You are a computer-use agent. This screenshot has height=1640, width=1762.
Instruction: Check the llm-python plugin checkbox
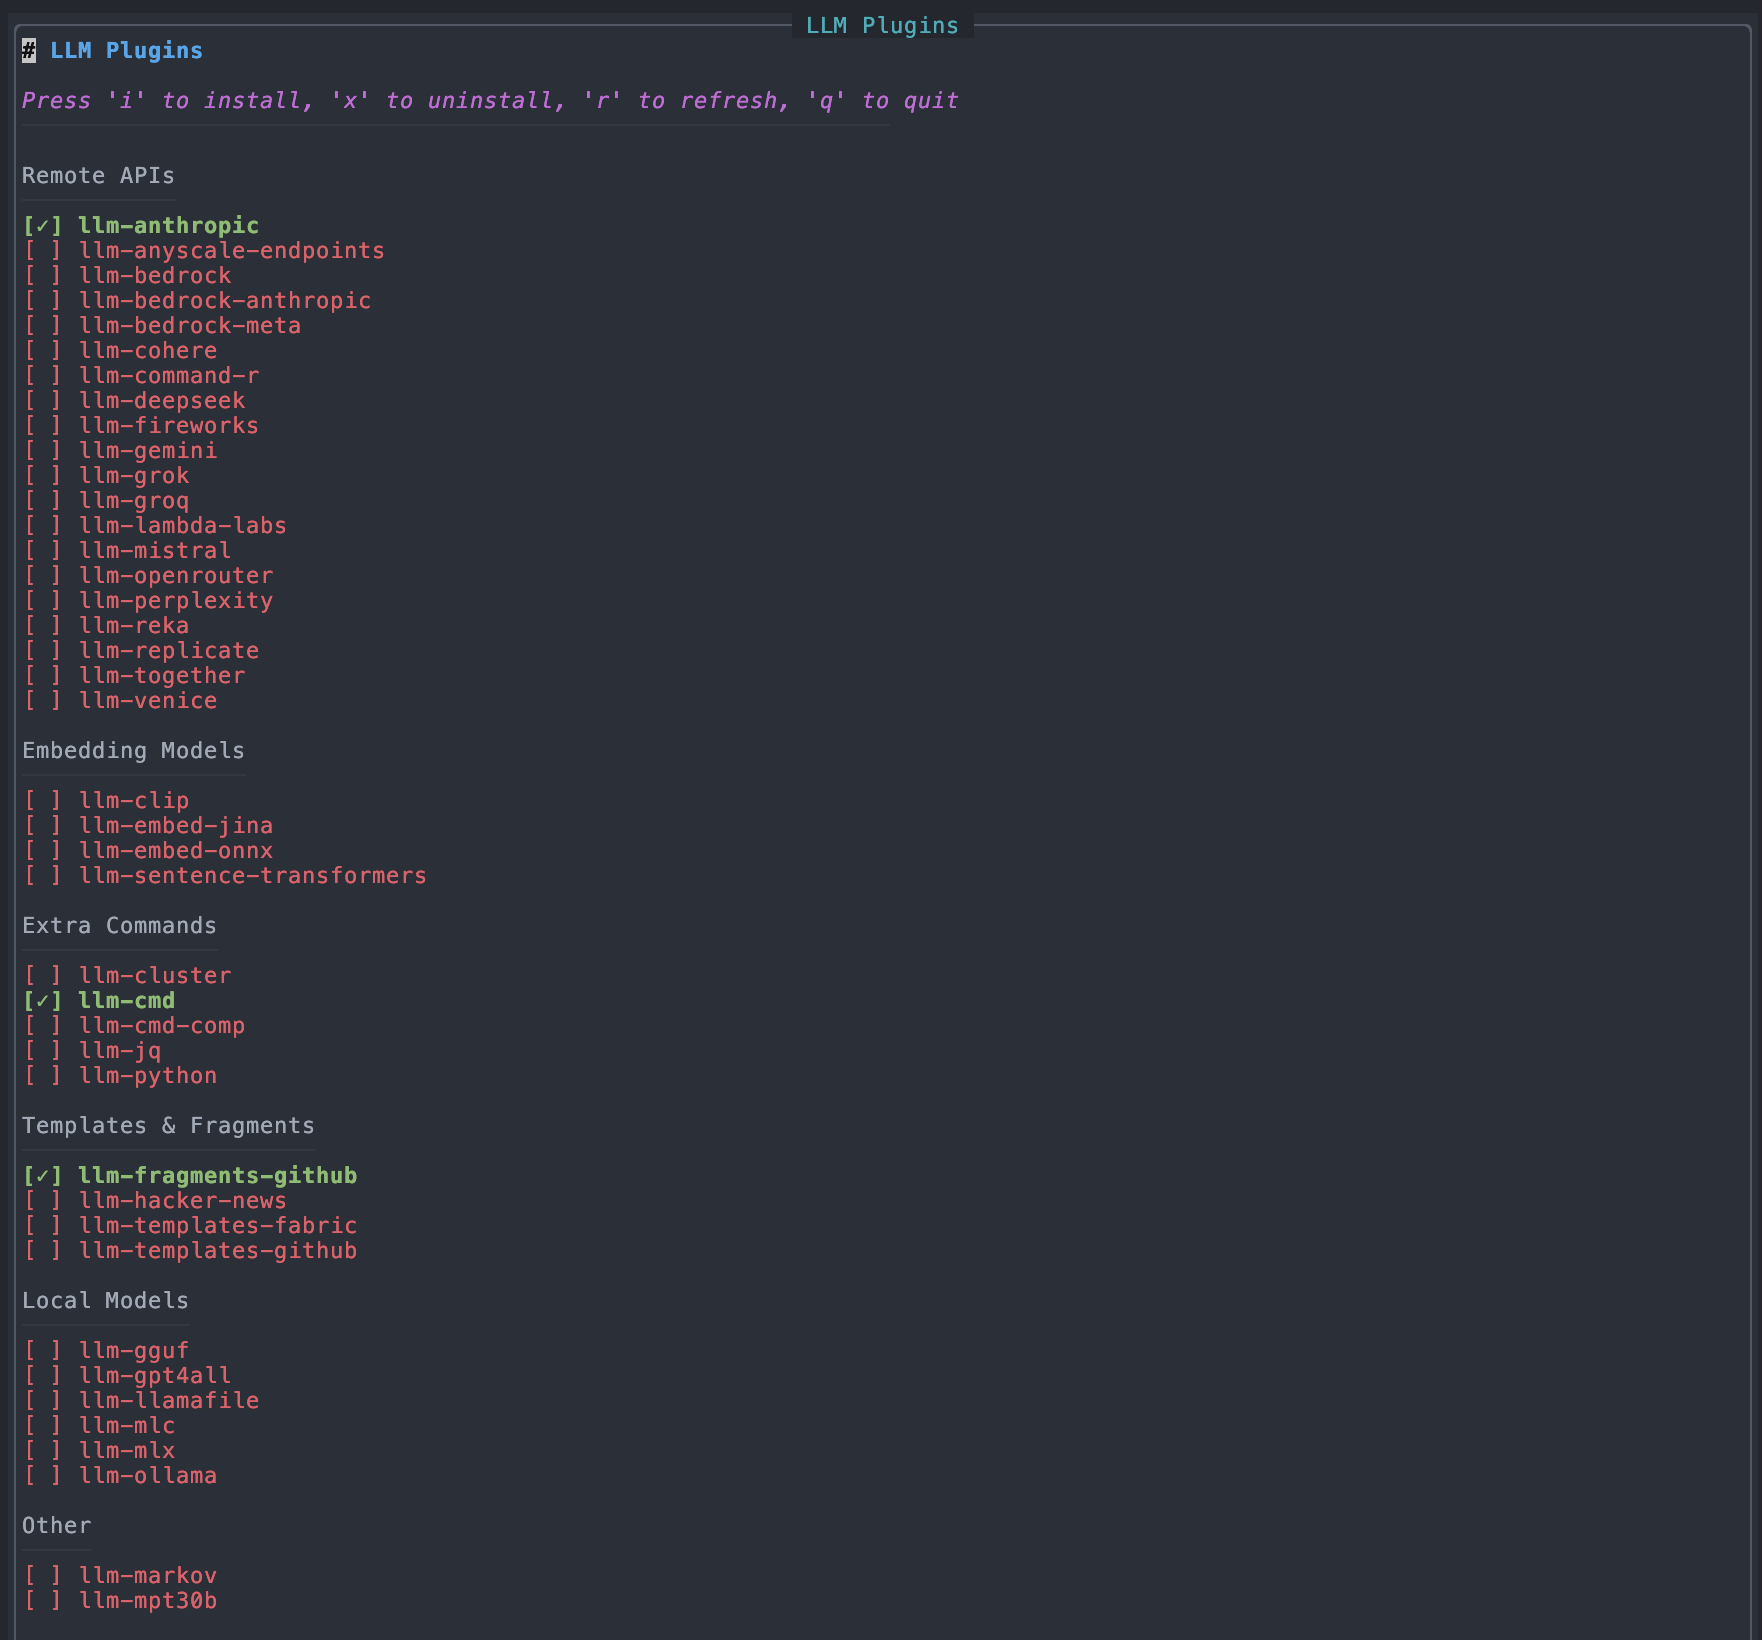click(42, 1075)
